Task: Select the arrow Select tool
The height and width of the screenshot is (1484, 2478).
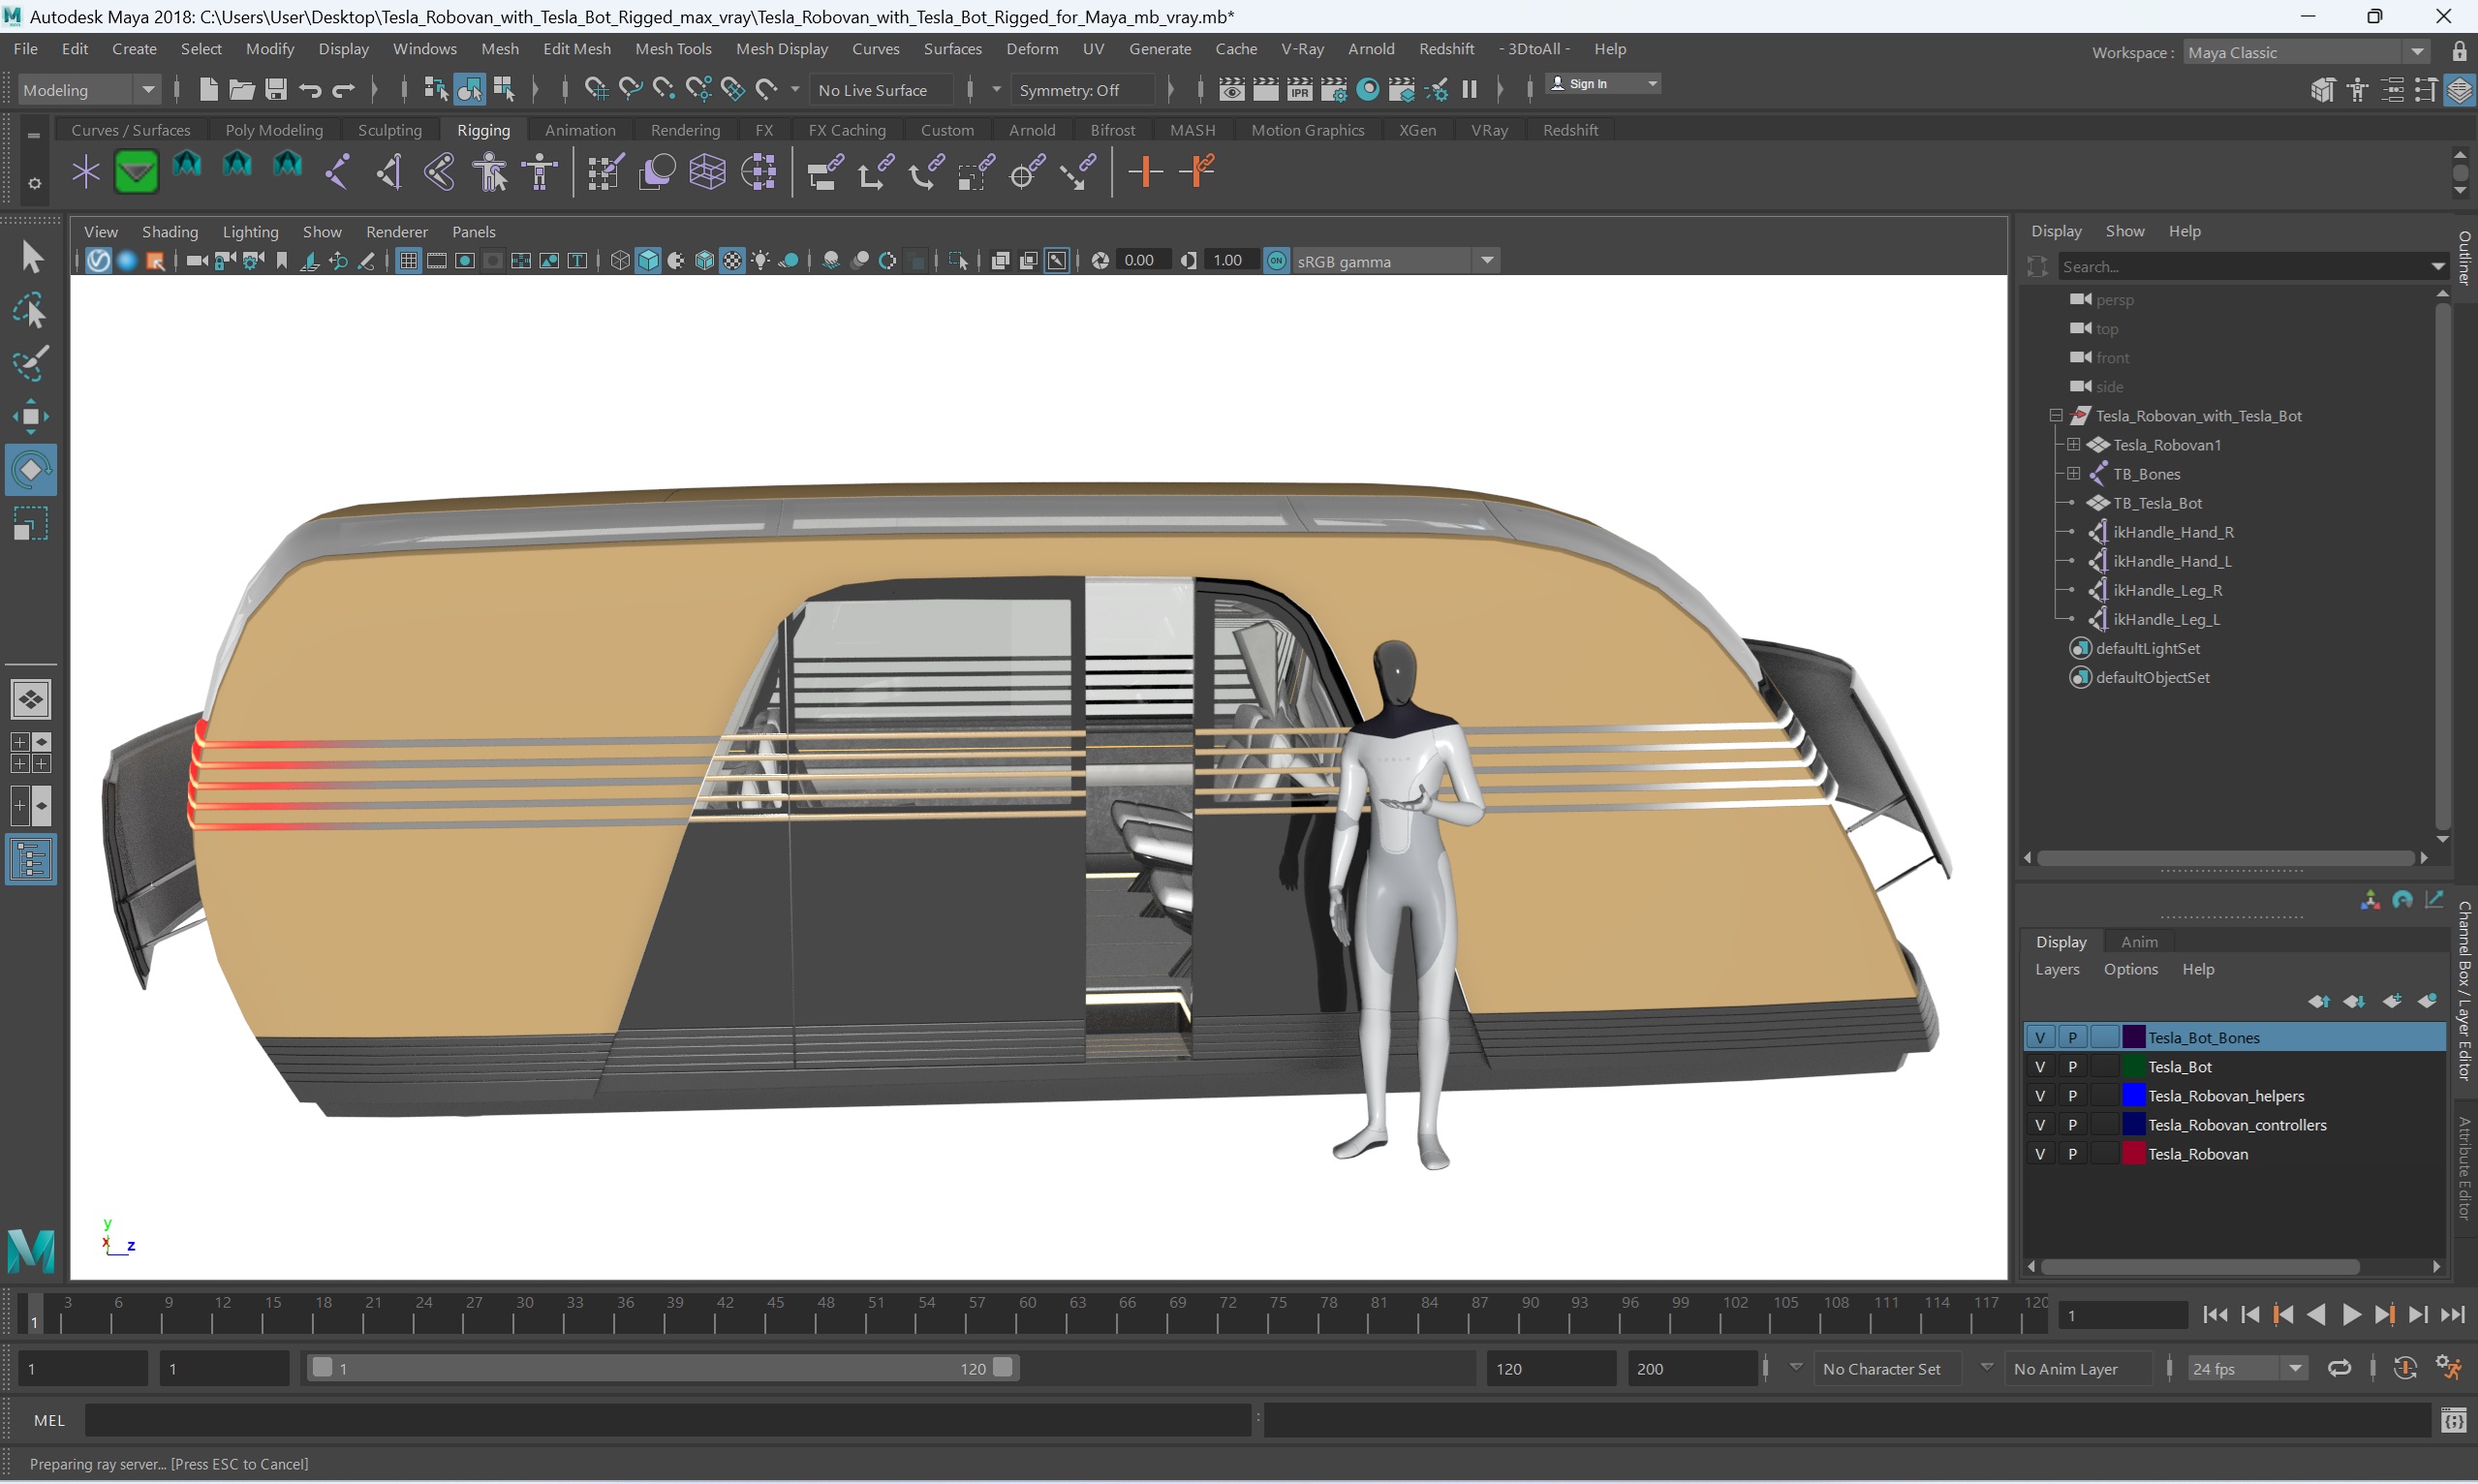Action: click(31, 257)
